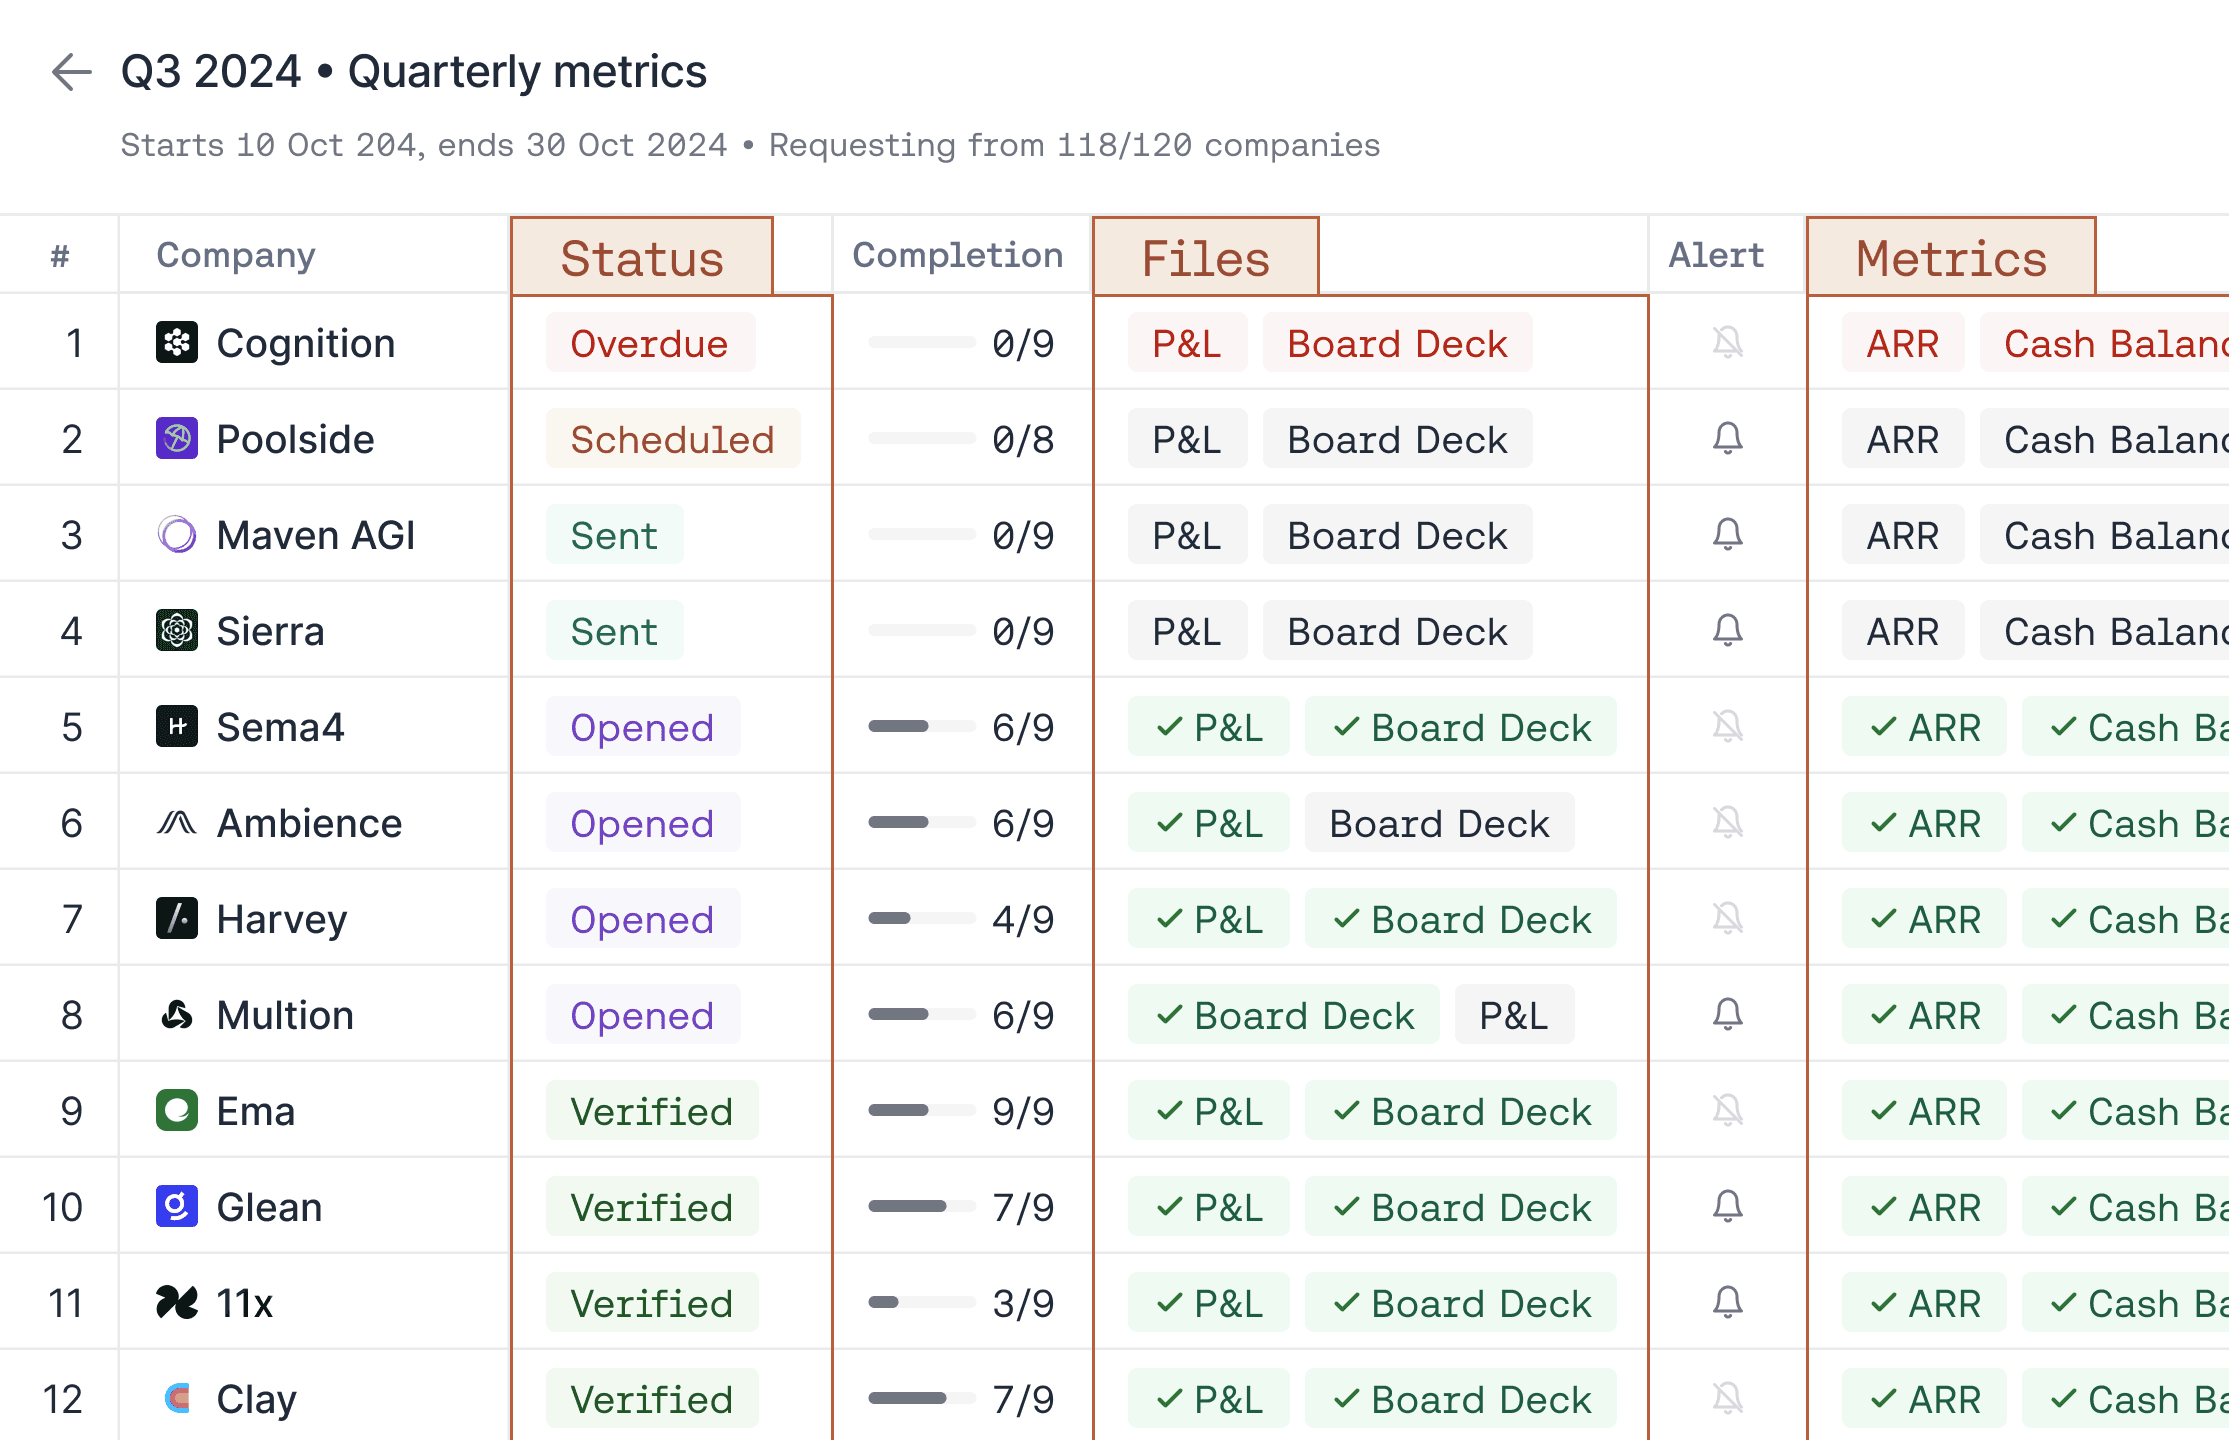Click the Harvey company logo
This screenshot has height=1440, width=2229.
point(177,919)
